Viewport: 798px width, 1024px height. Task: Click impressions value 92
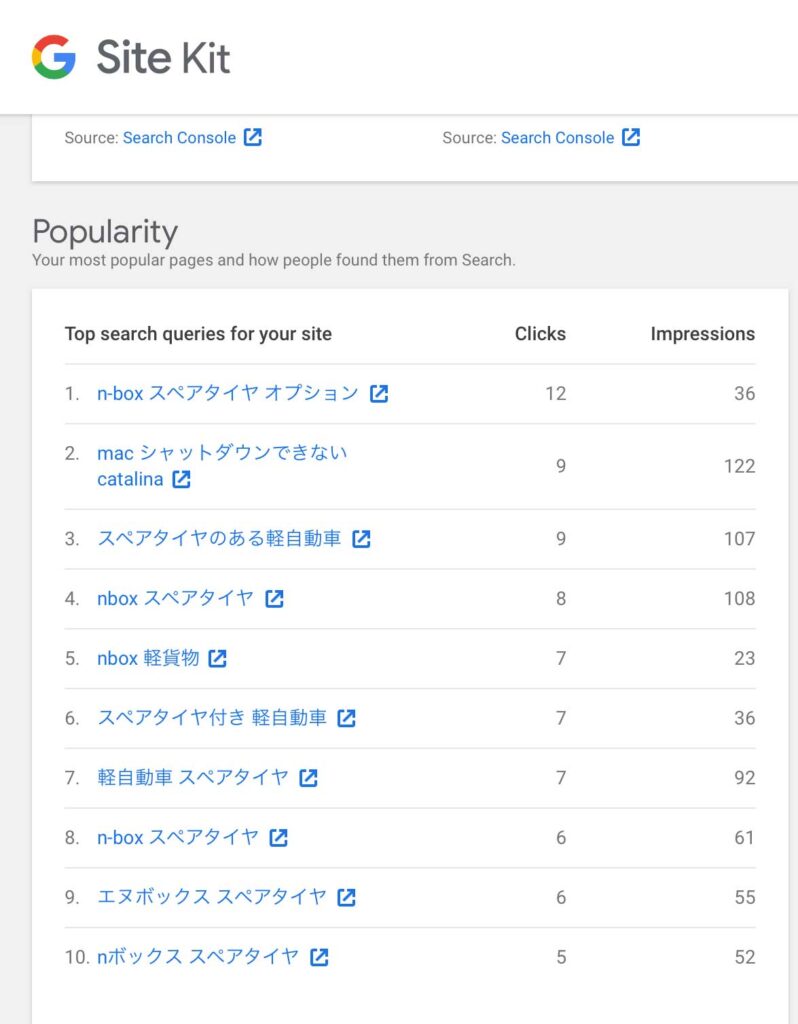[x=744, y=778]
